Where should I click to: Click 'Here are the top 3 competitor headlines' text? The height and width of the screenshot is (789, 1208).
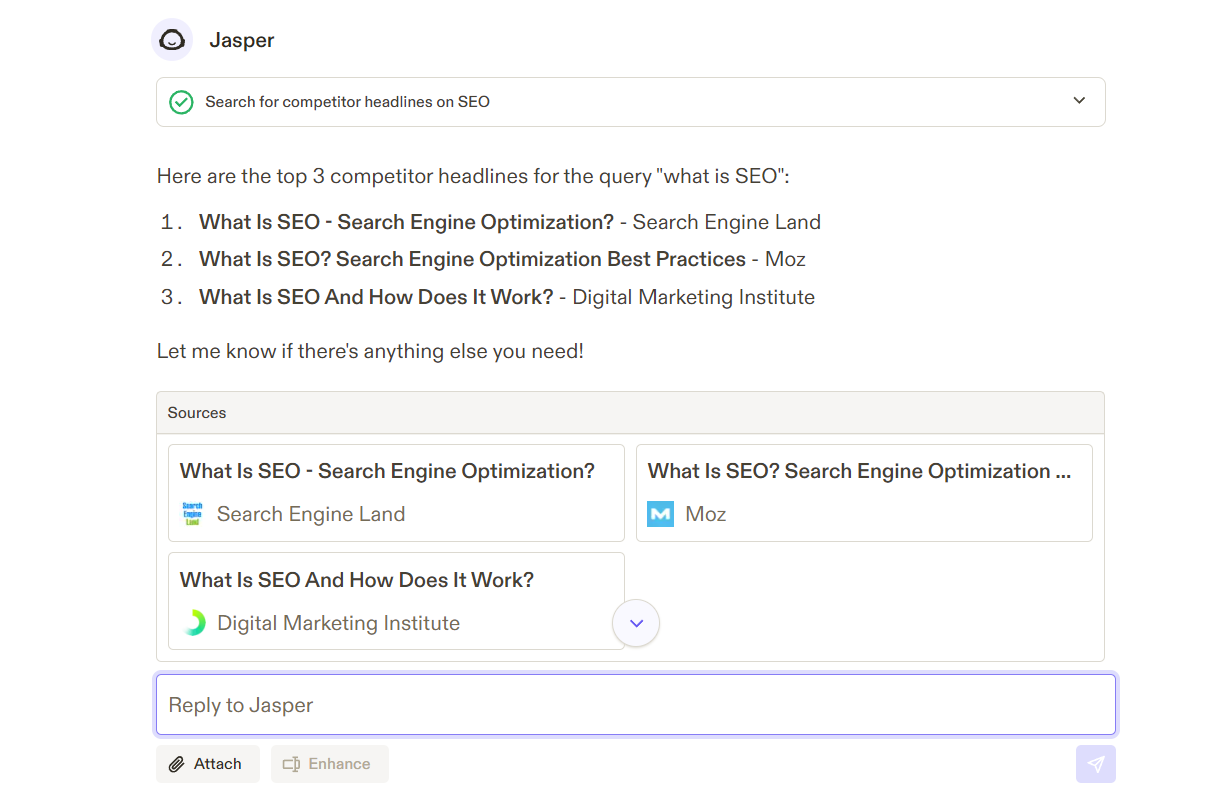(x=473, y=176)
